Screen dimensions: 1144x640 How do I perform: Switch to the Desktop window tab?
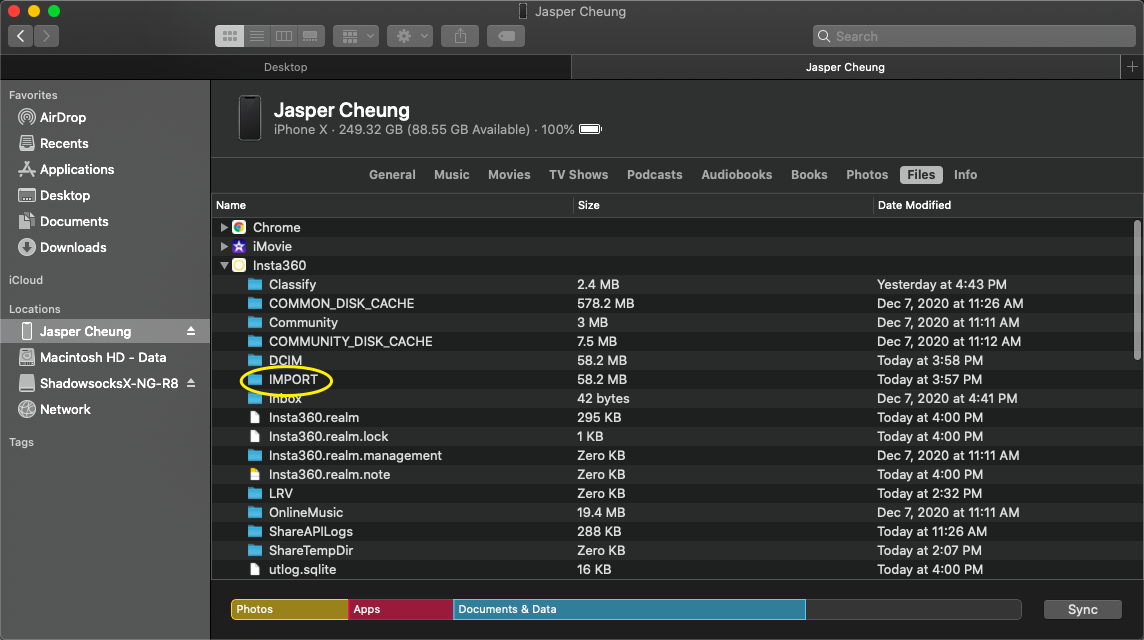tap(286, 67)
